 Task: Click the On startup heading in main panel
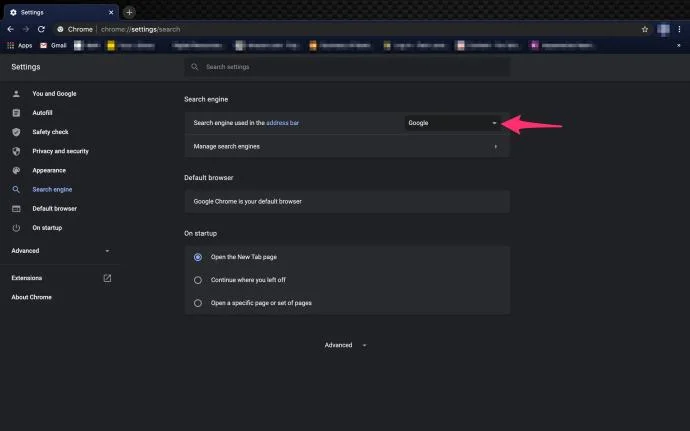200,233
